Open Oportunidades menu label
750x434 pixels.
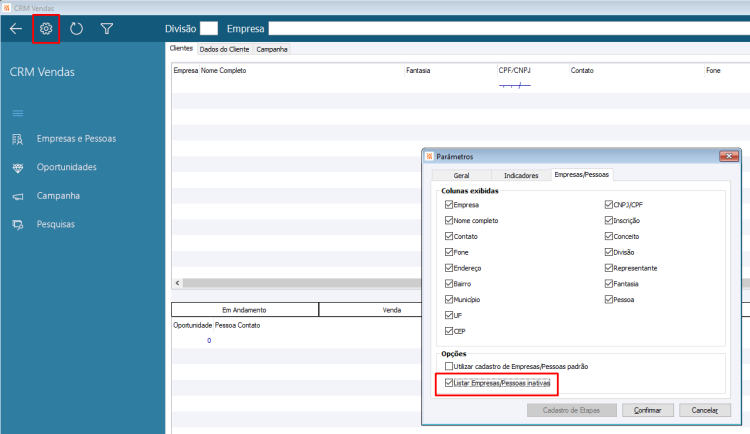click(x=66, y=167)
